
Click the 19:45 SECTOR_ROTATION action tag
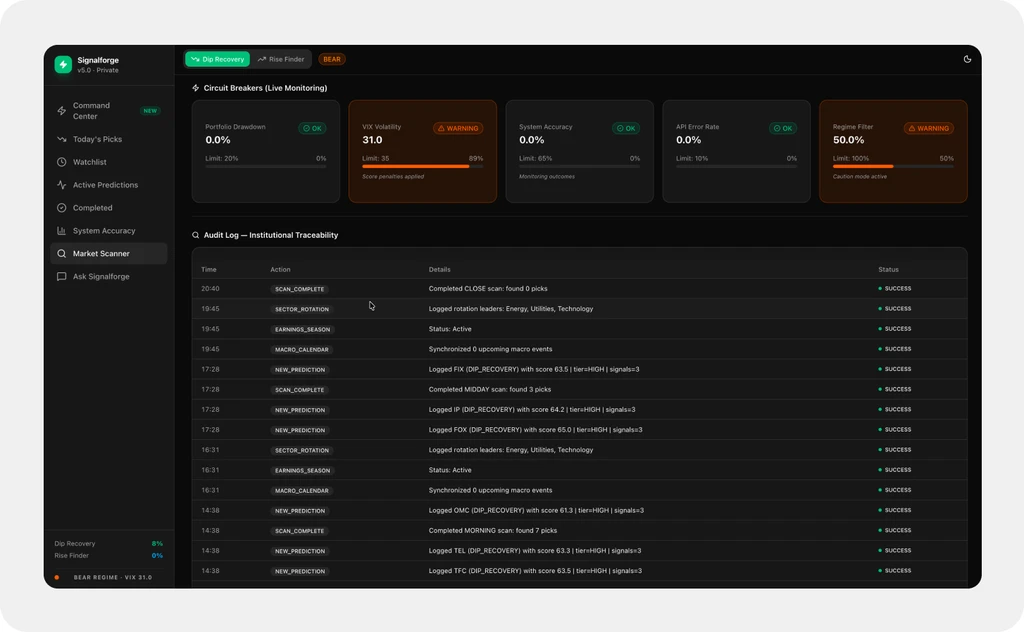[302, 309]
